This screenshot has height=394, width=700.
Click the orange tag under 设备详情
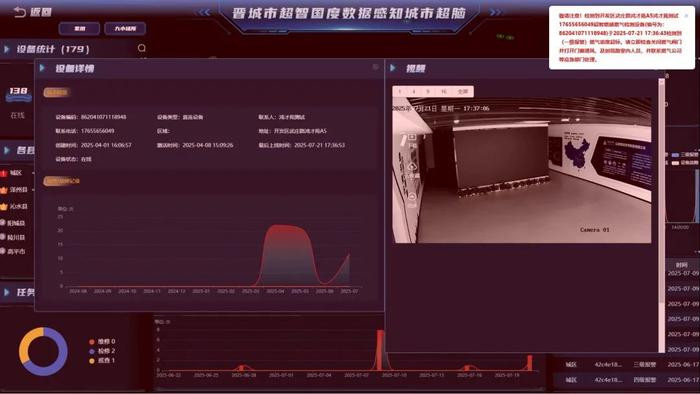[x=56, y=92]
